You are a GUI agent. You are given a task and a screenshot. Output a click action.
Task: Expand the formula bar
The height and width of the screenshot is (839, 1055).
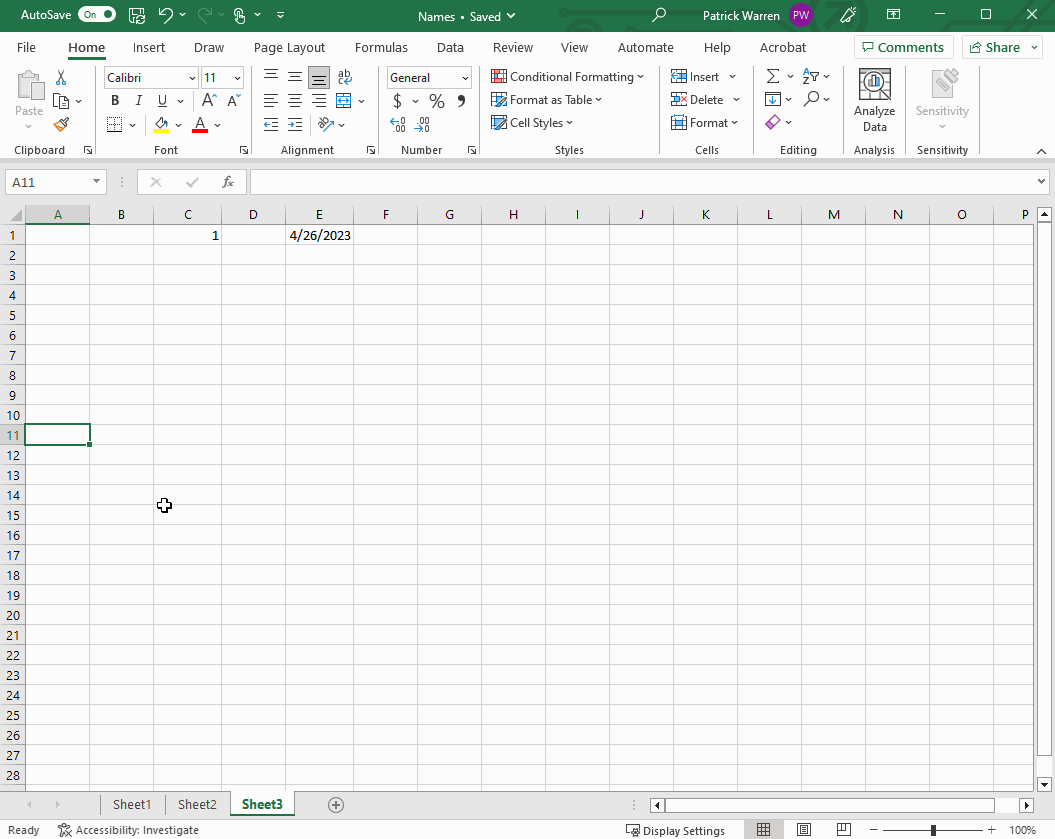(x=1041, y=182)
